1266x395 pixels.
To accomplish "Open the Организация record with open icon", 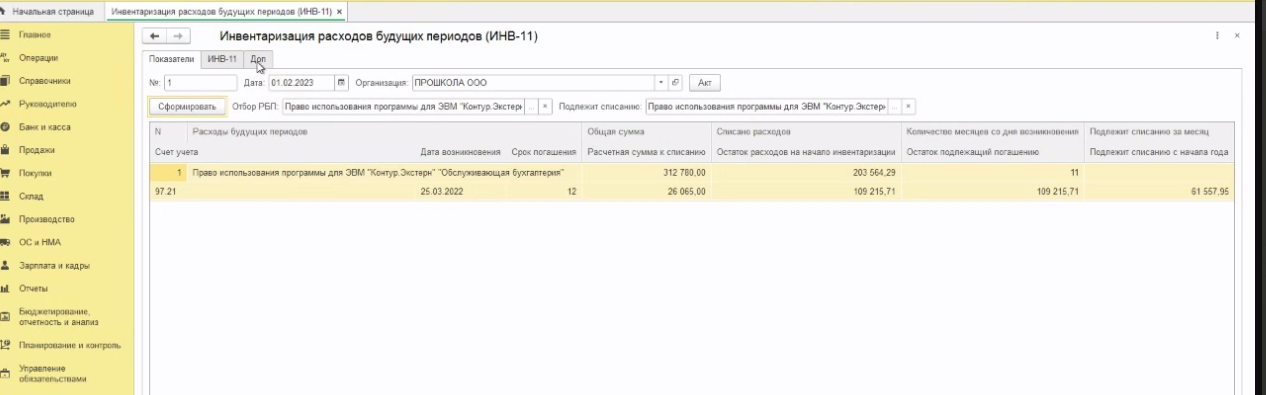I will click(675, 83).
